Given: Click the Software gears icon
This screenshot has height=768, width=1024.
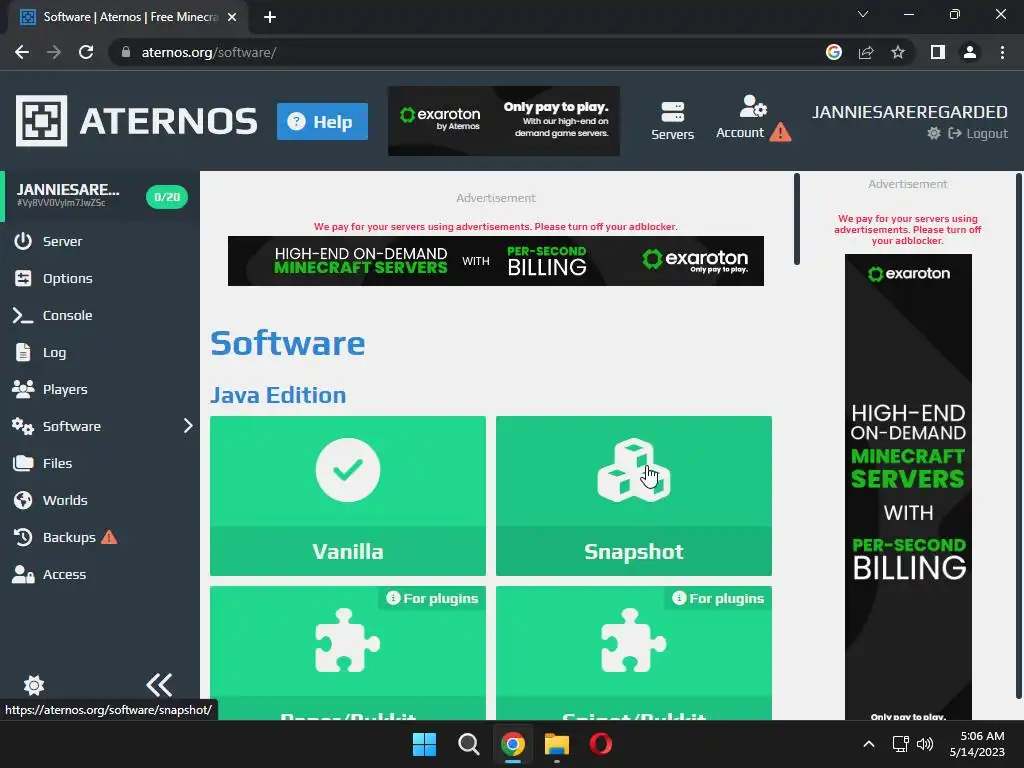Looking at the screenshot, I should click(x=23, y=426).
